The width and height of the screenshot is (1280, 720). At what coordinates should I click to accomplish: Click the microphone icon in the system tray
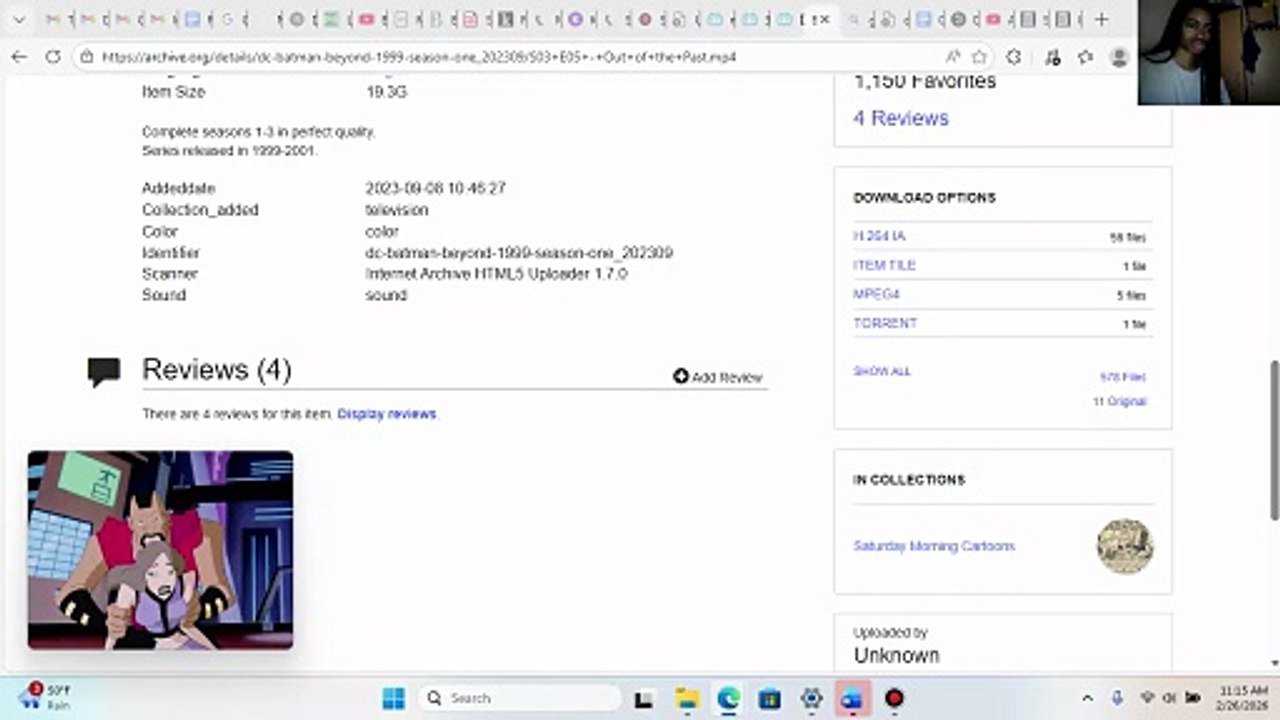1117,698
